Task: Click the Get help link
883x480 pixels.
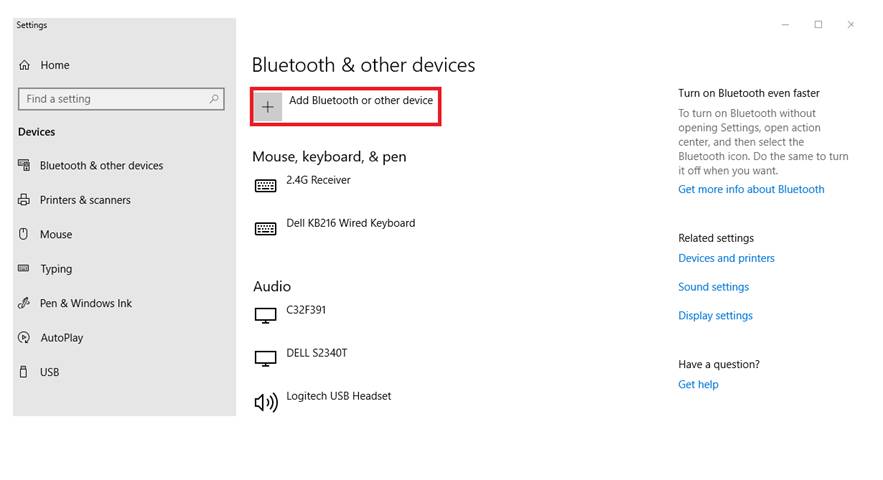Action: (698, 384)
